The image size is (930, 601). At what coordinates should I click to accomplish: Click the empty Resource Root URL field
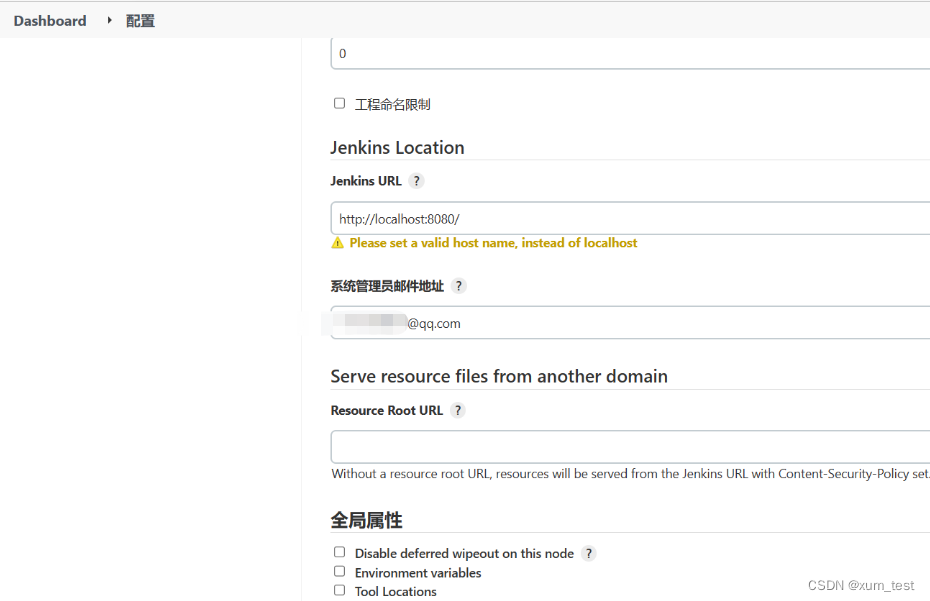tap(630, 447)
